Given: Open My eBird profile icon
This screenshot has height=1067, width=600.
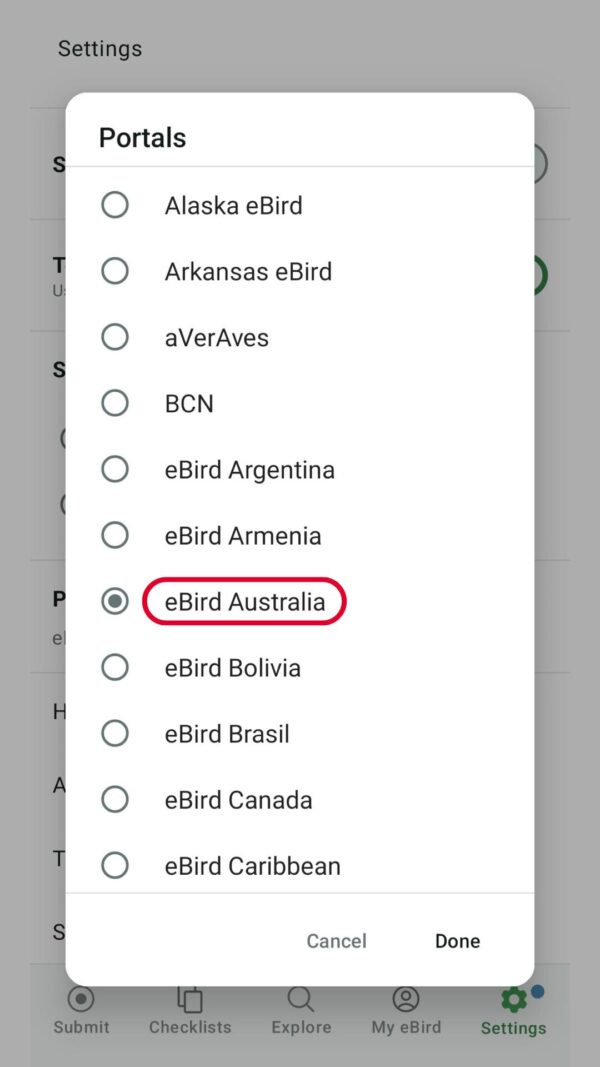Looking at the screenshot, I should tap(406, 999).
